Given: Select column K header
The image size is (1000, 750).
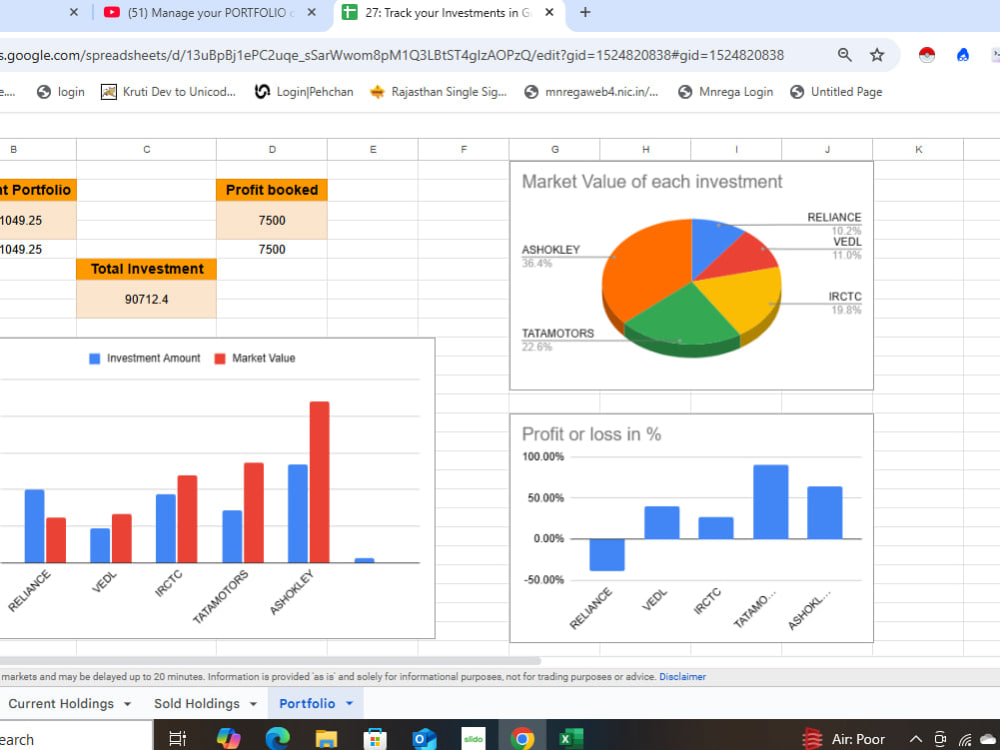Looking at the screenshot, I should point(918,149).
